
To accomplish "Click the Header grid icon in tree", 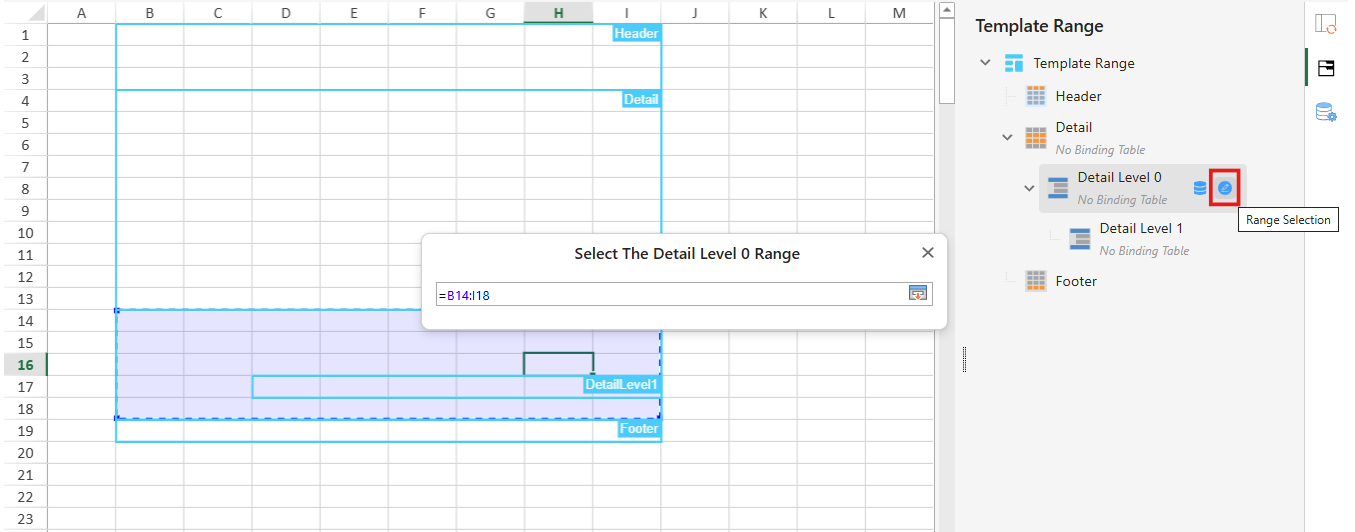I will [1036, 97].
